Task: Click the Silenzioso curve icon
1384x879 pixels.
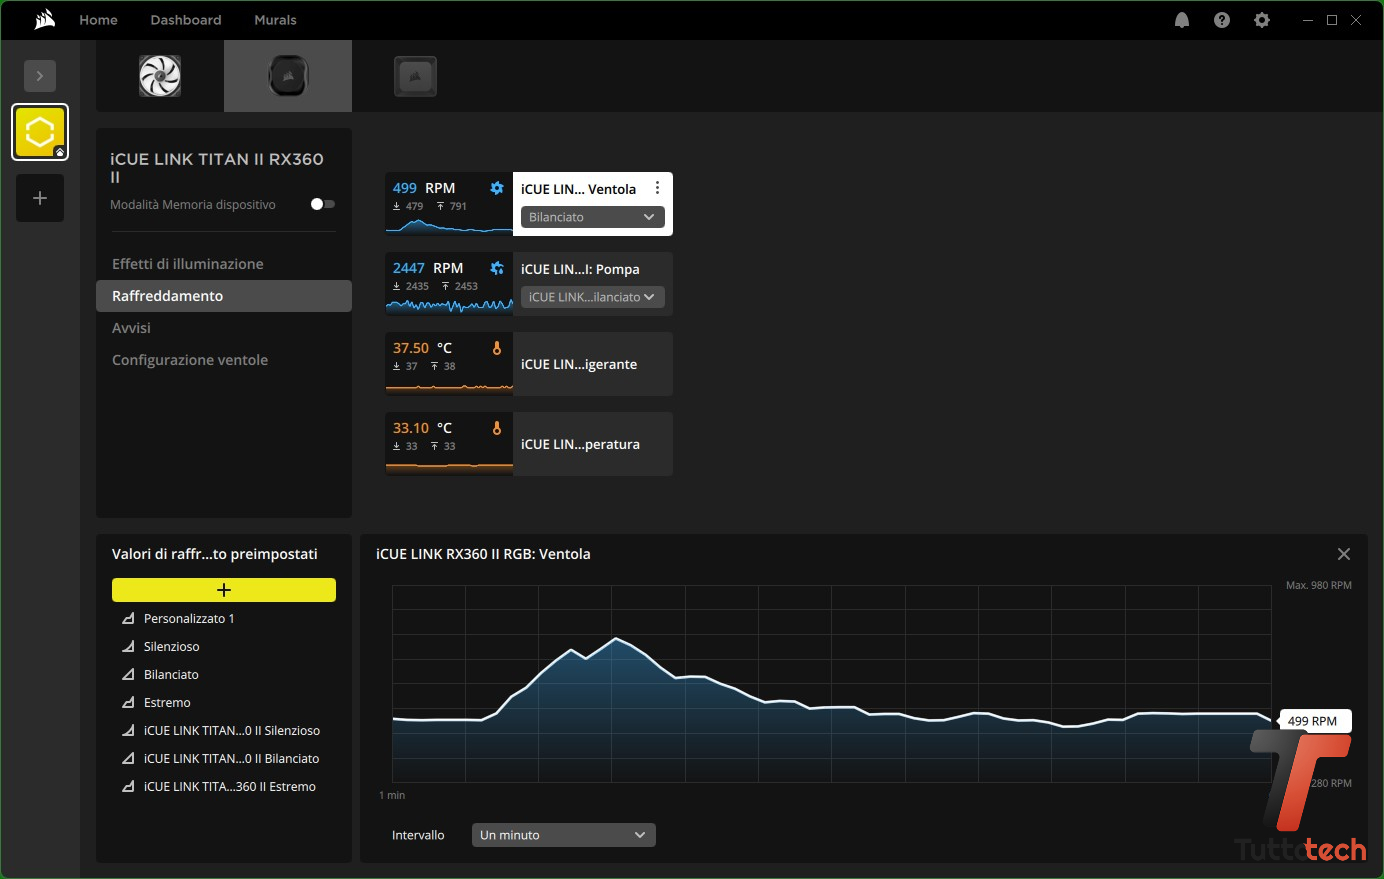Action: 128,647
